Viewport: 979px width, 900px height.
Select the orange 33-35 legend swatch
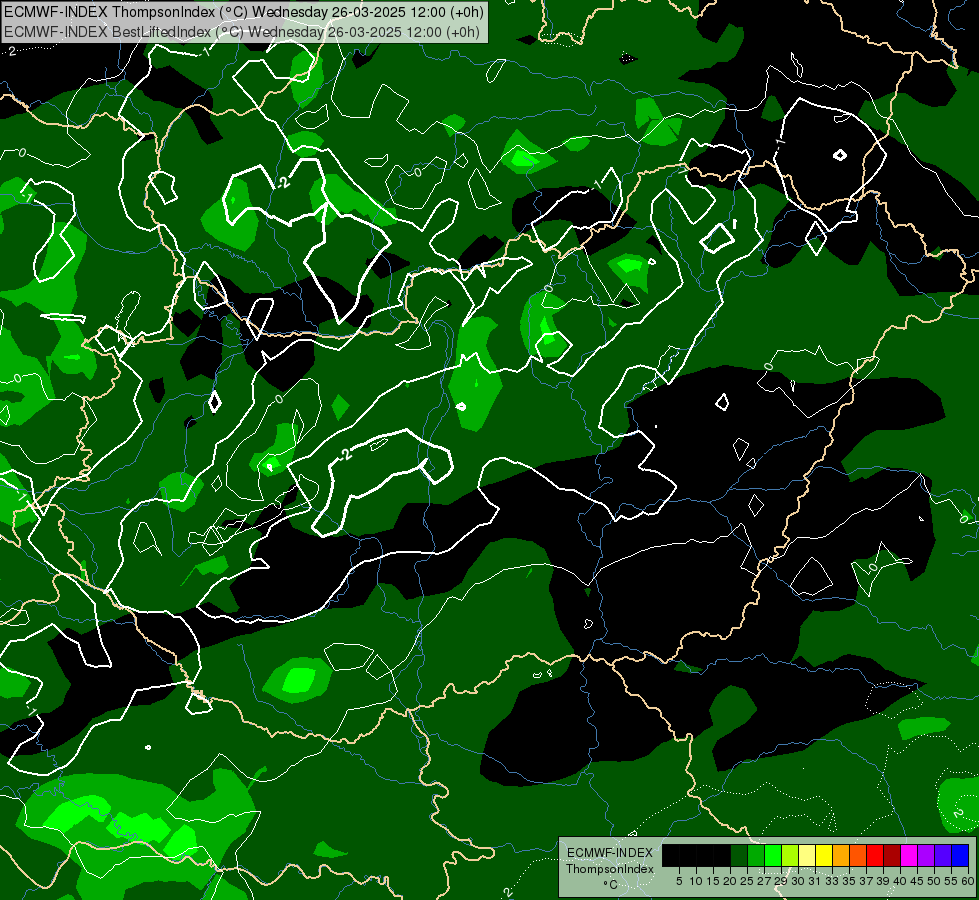[841, 855]
